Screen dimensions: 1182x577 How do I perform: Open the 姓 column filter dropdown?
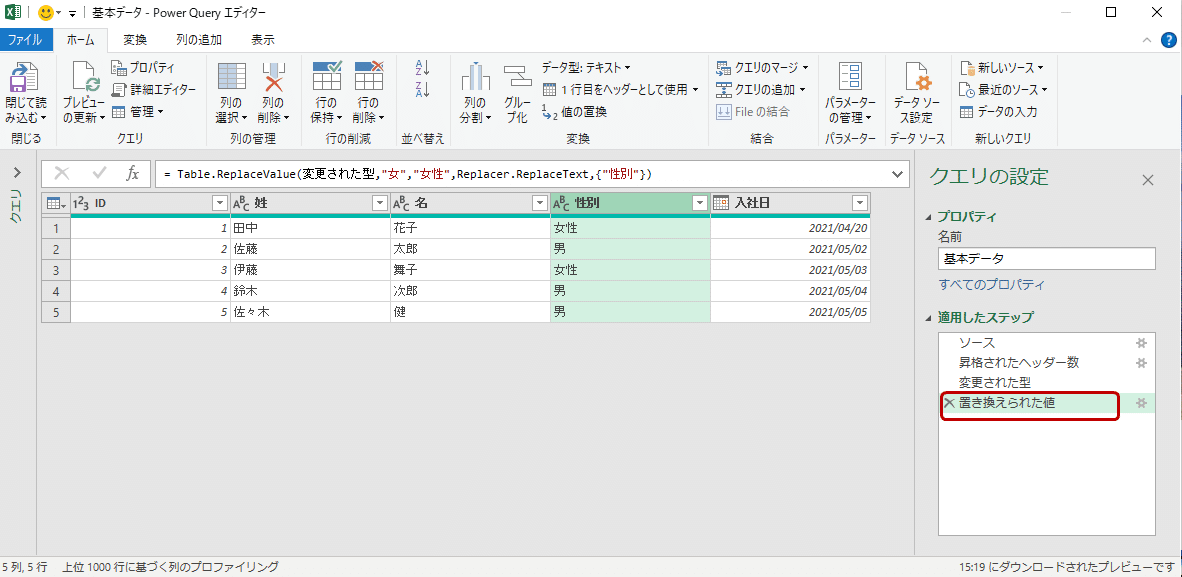379,203
